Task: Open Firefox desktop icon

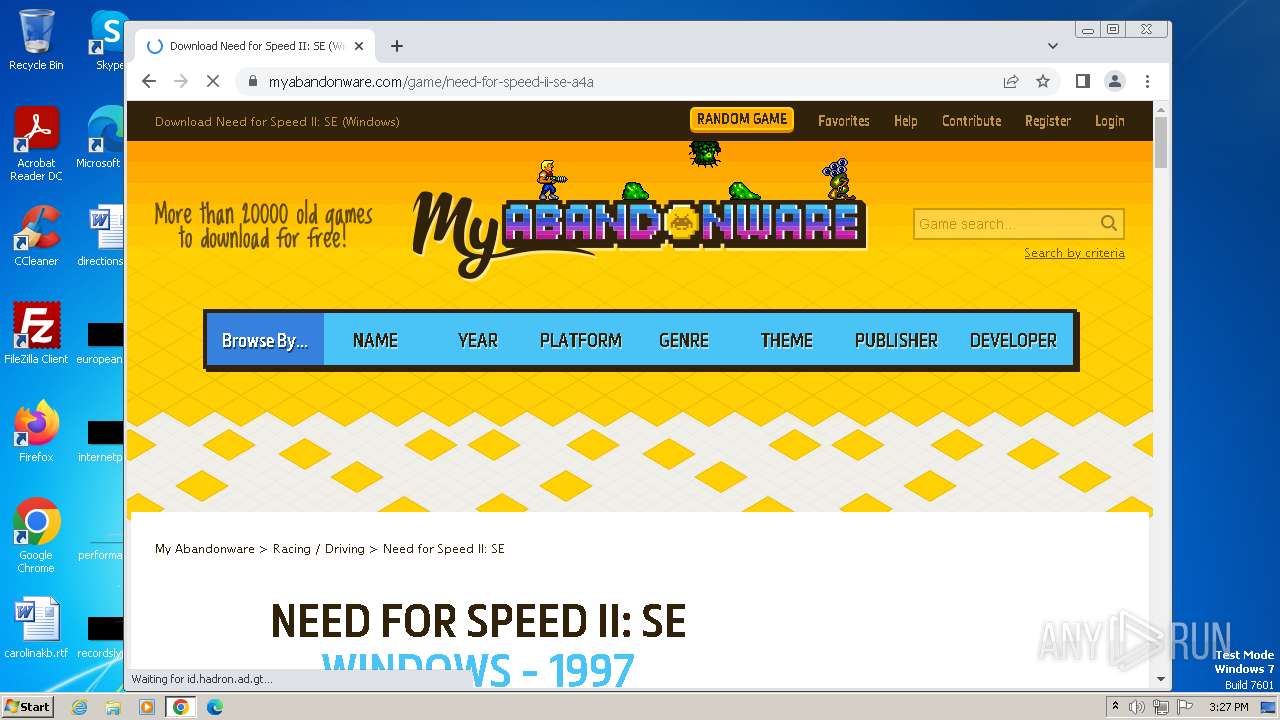Action: pos(36,432)
